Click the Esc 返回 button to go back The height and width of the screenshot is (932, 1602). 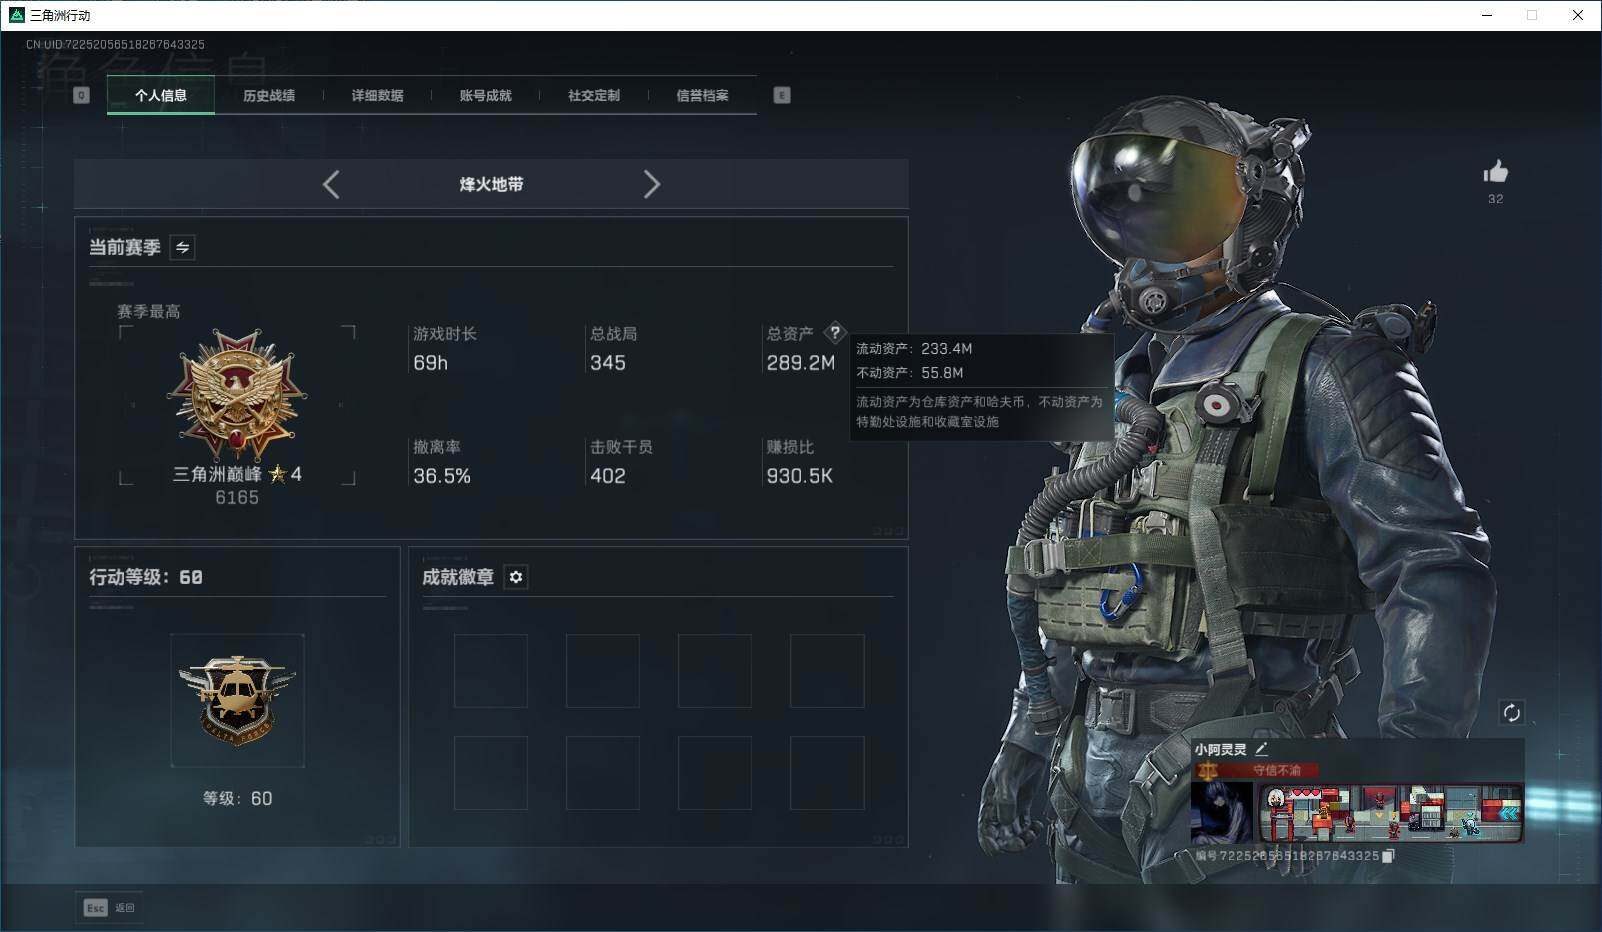click(x=108, y=907)
